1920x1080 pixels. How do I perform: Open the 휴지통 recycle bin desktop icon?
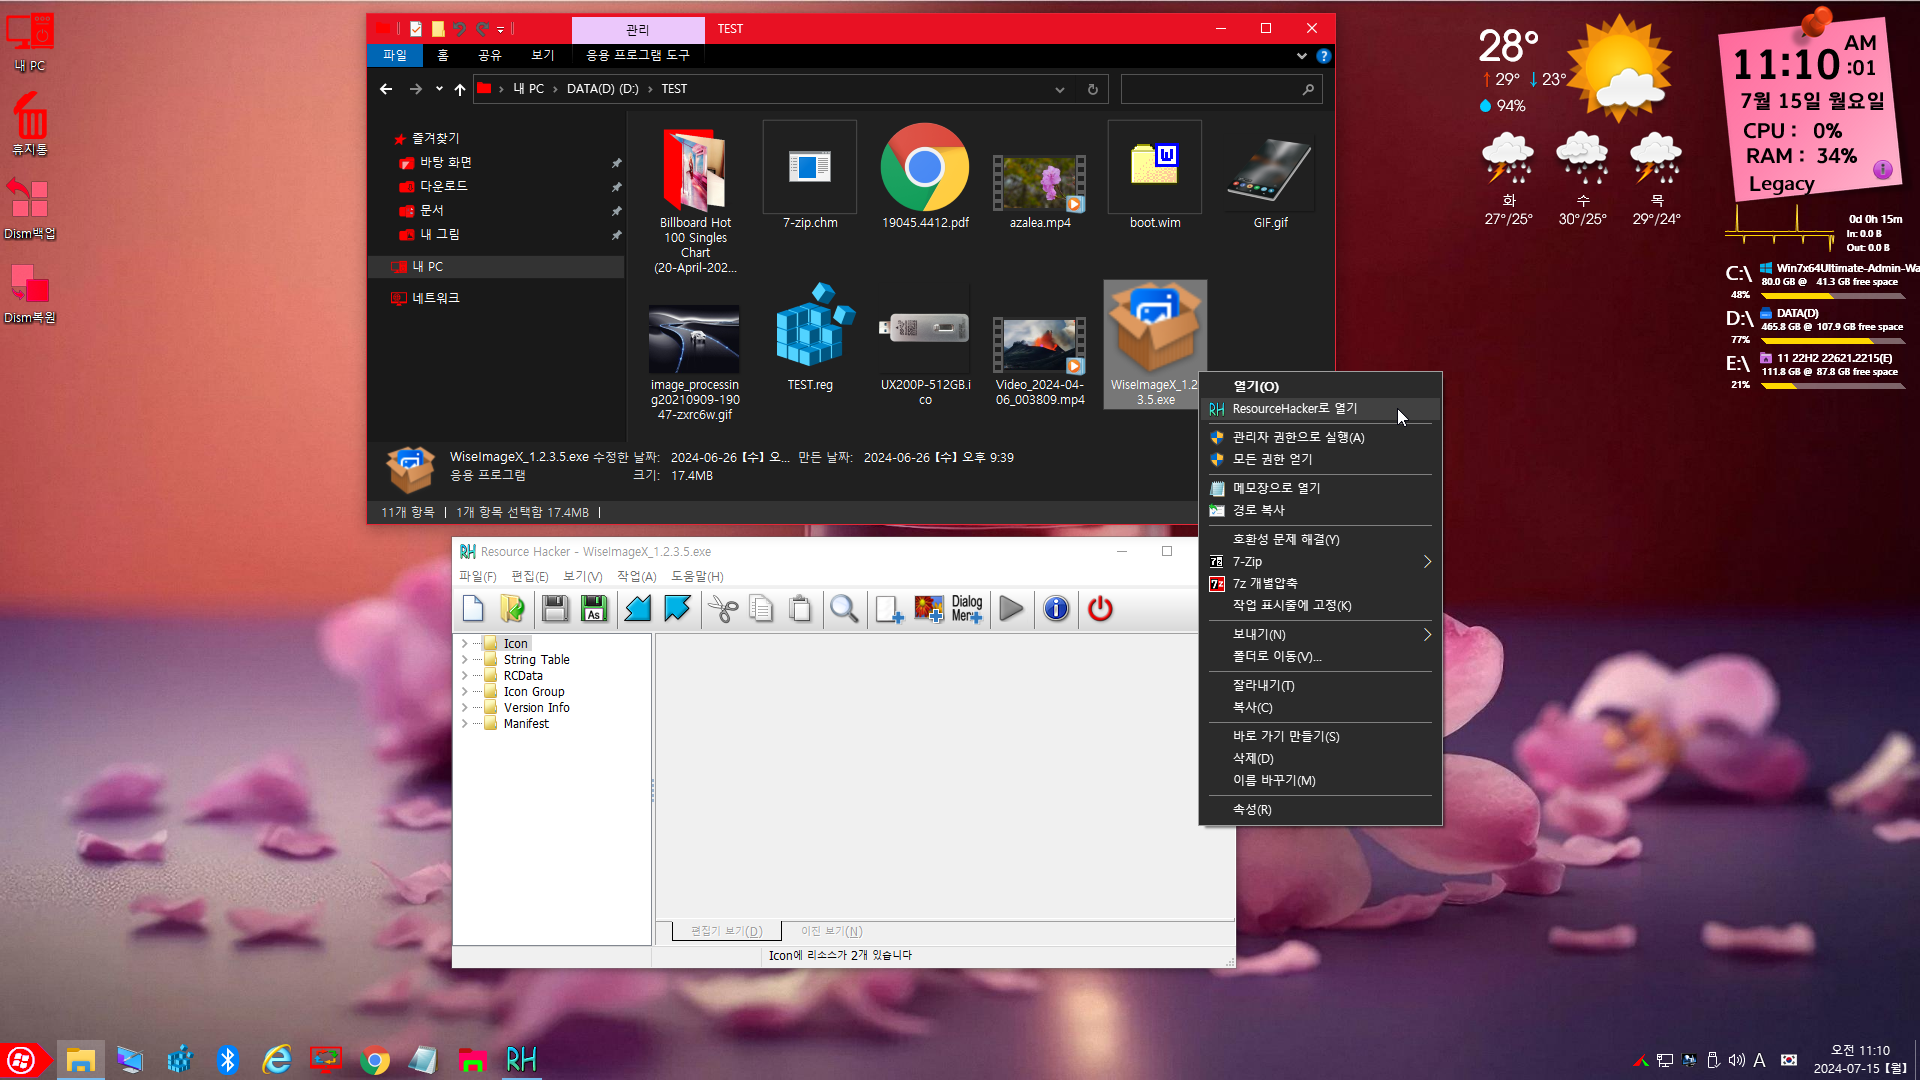(x=30, y=123)
